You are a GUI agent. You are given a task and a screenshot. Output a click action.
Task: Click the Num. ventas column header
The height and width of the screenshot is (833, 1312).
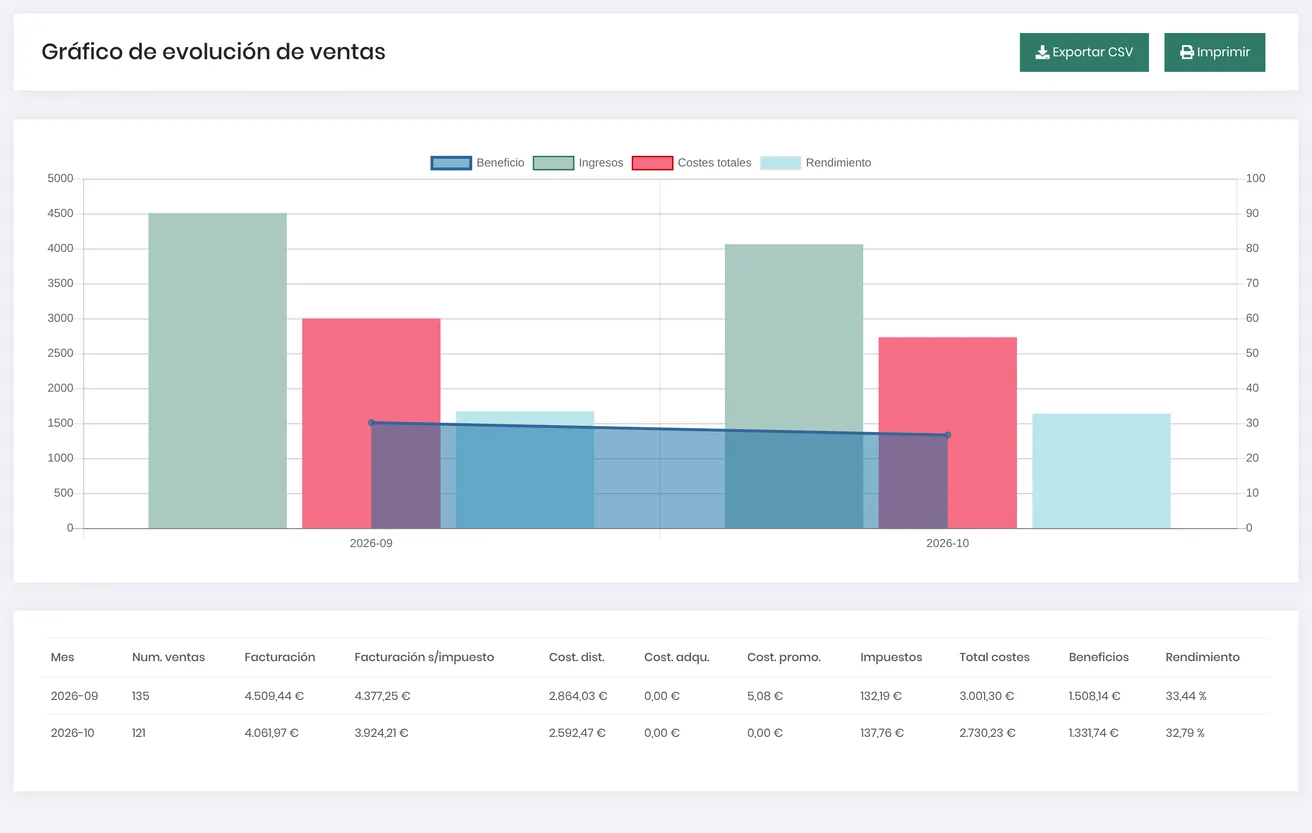click(x=168, y=657)
